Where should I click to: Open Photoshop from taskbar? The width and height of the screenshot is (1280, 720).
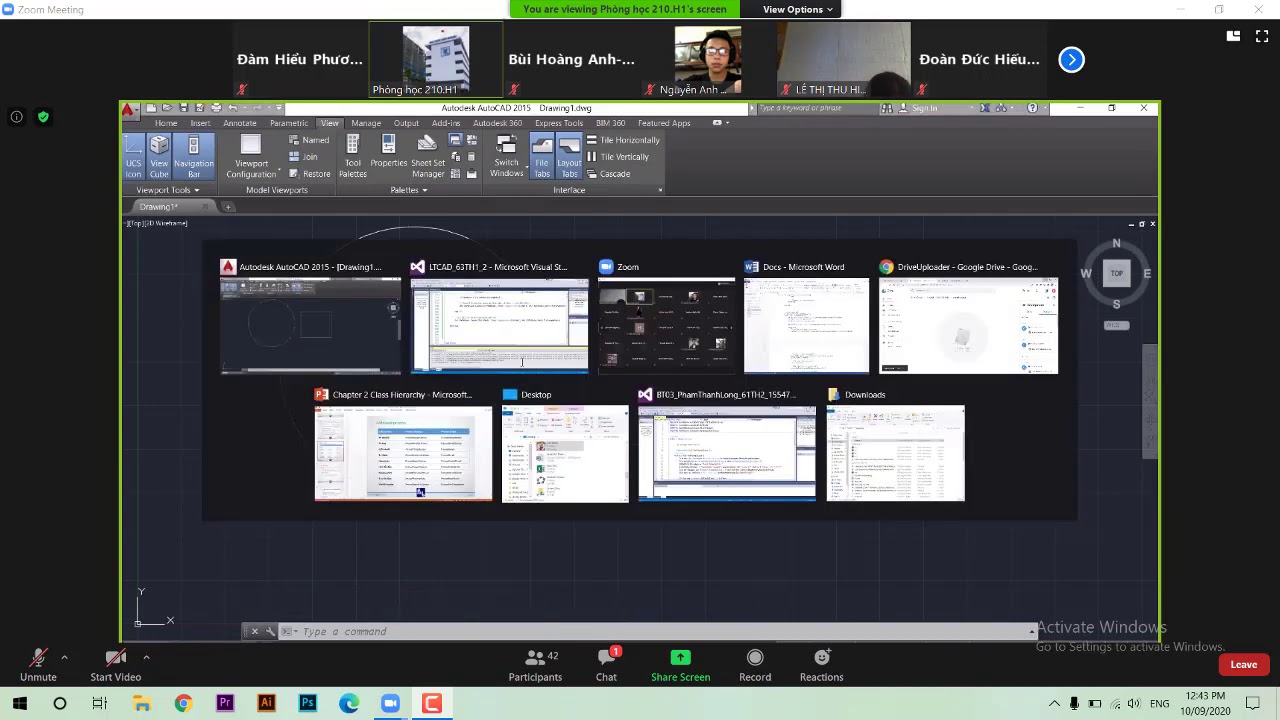coord(307,703)
